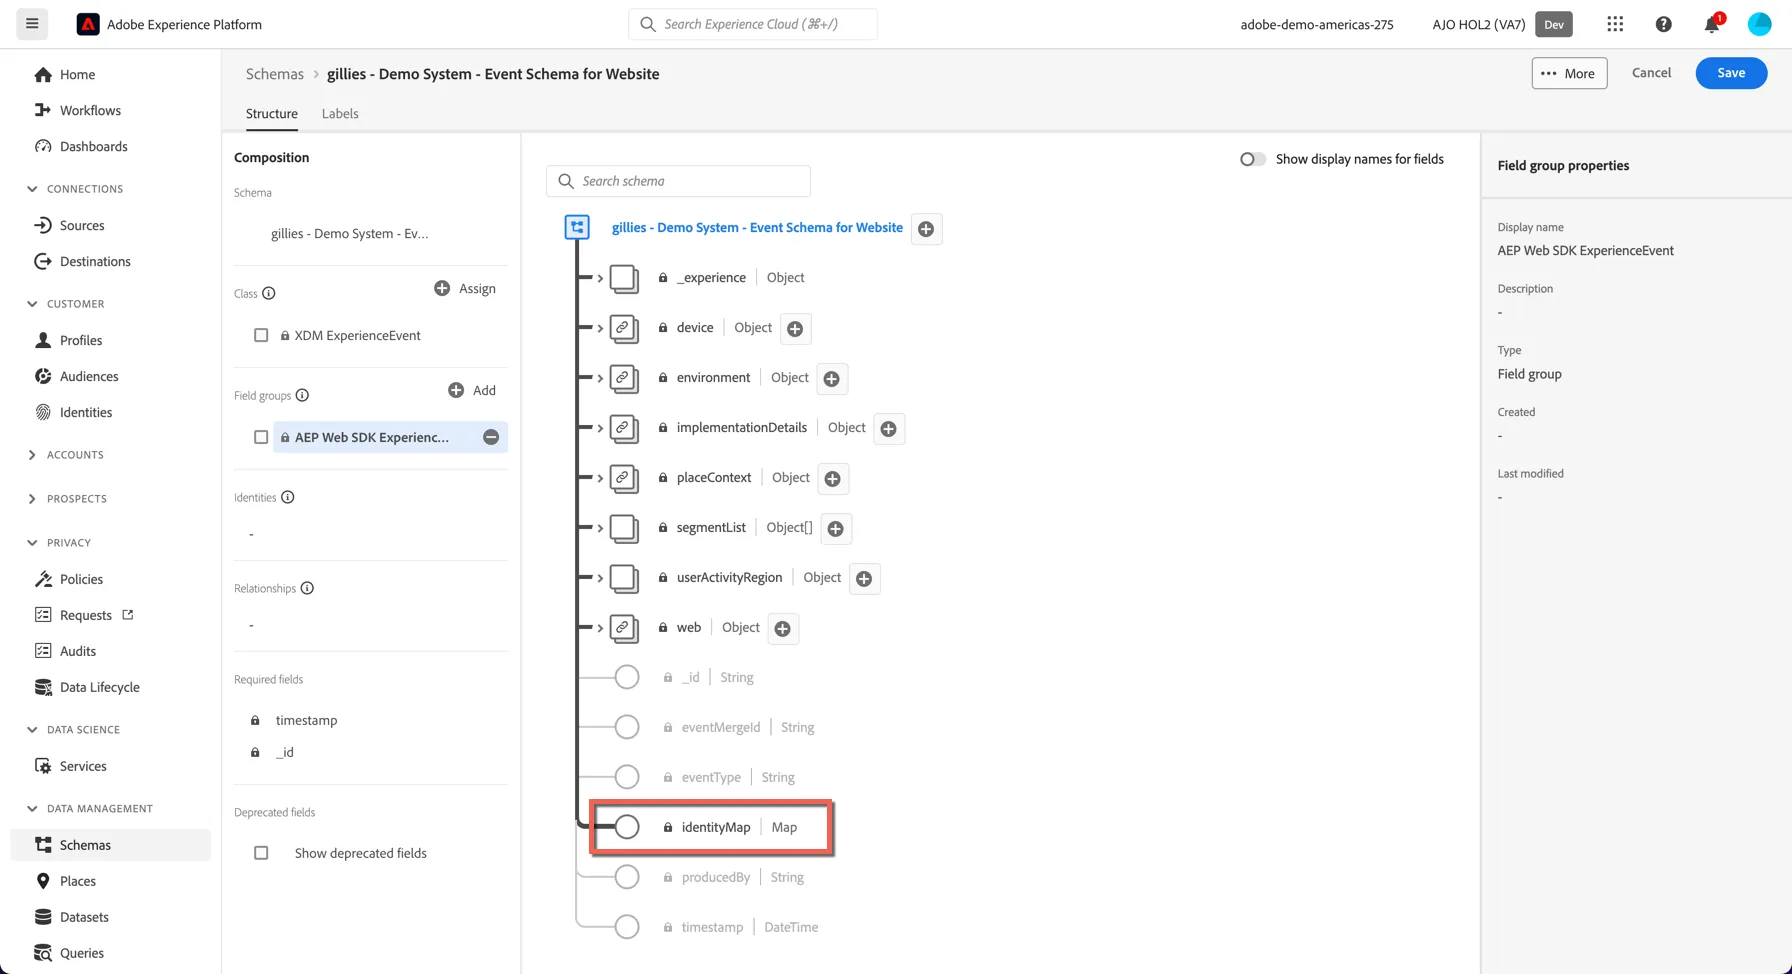The height and width of the screenshot is (974, 1792).
Task: Add field to implementationDetails object
Action: [888, 428]
